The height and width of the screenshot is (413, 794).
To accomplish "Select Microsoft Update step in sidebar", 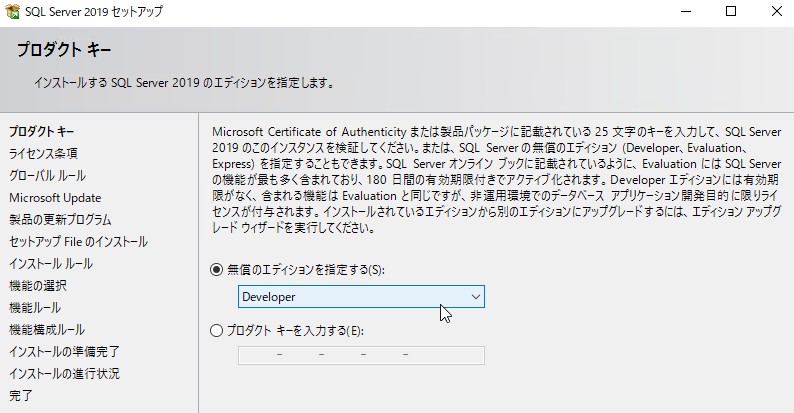I will coord(55,198).
